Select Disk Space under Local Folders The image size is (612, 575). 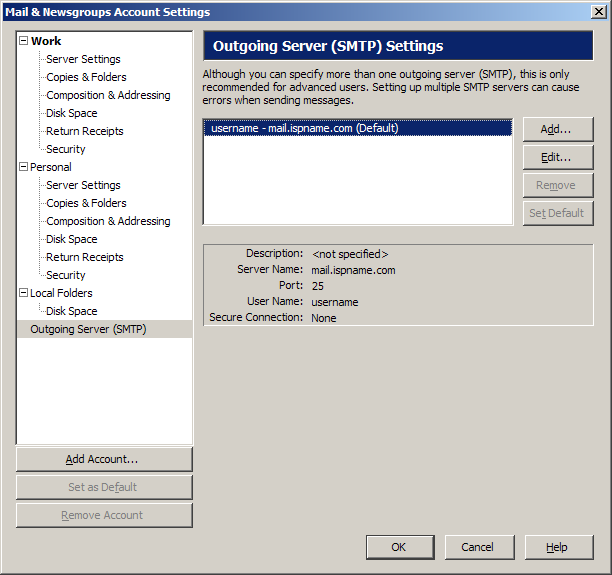coord(72,311)
